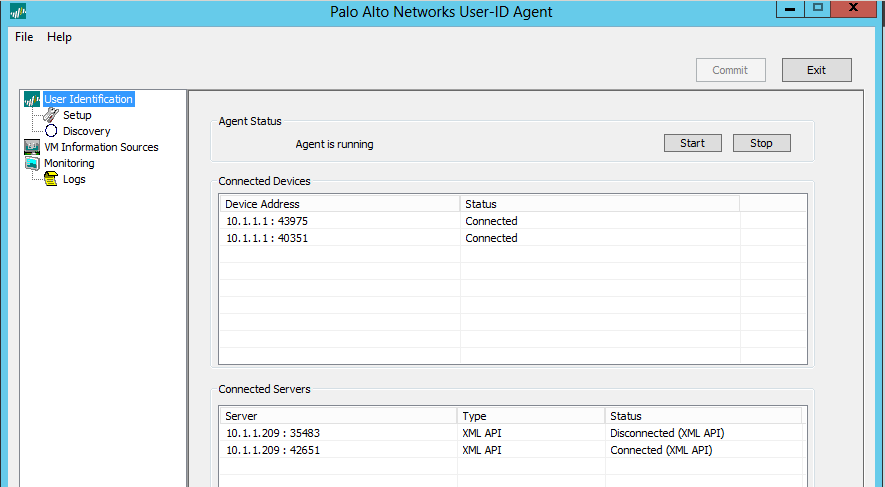Click the Logs scroll icon
This screenshot has width=885, height=487.
[51, 179]
